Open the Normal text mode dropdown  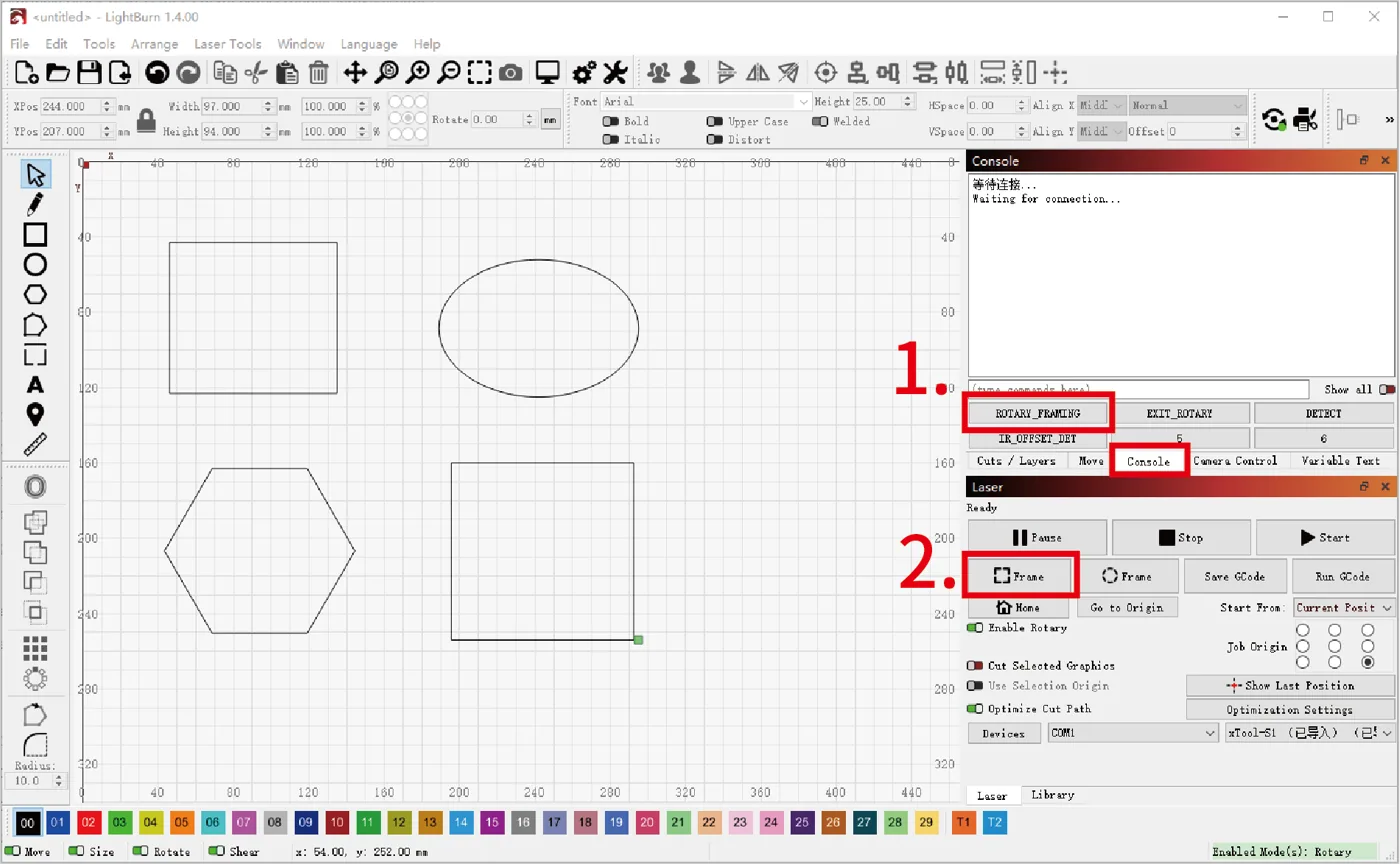[x=1188, y=105]
